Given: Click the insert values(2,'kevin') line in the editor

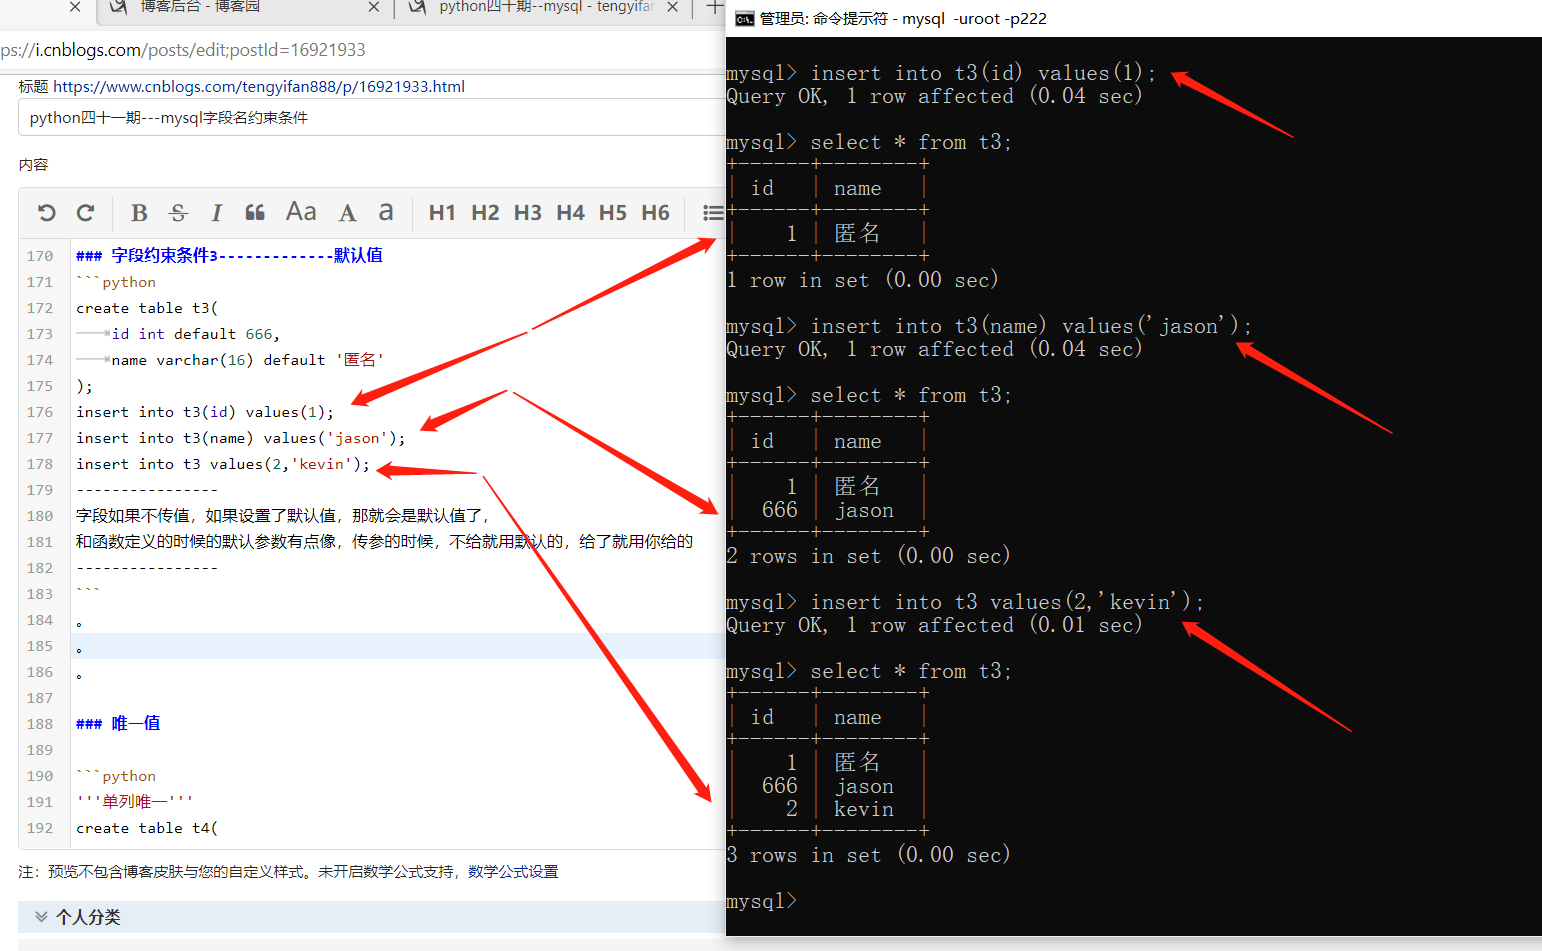Looking at the screenshot, I should pos(223,464).
